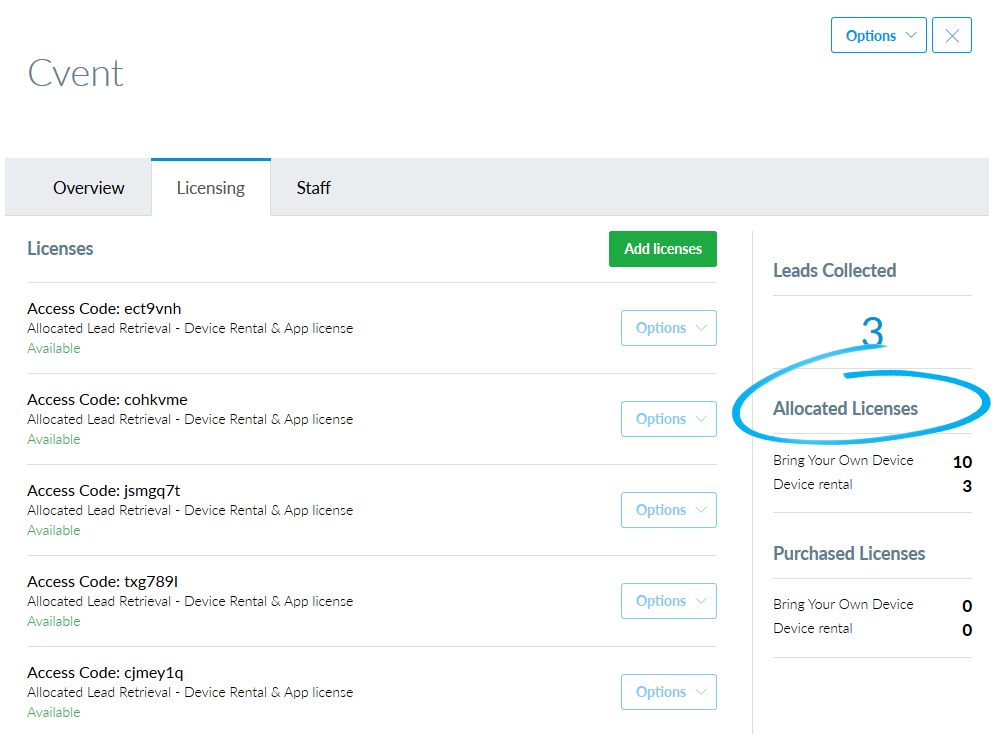Click the Device rental allocated count 3
Screen dimensions: 994x737
[966, 486]
